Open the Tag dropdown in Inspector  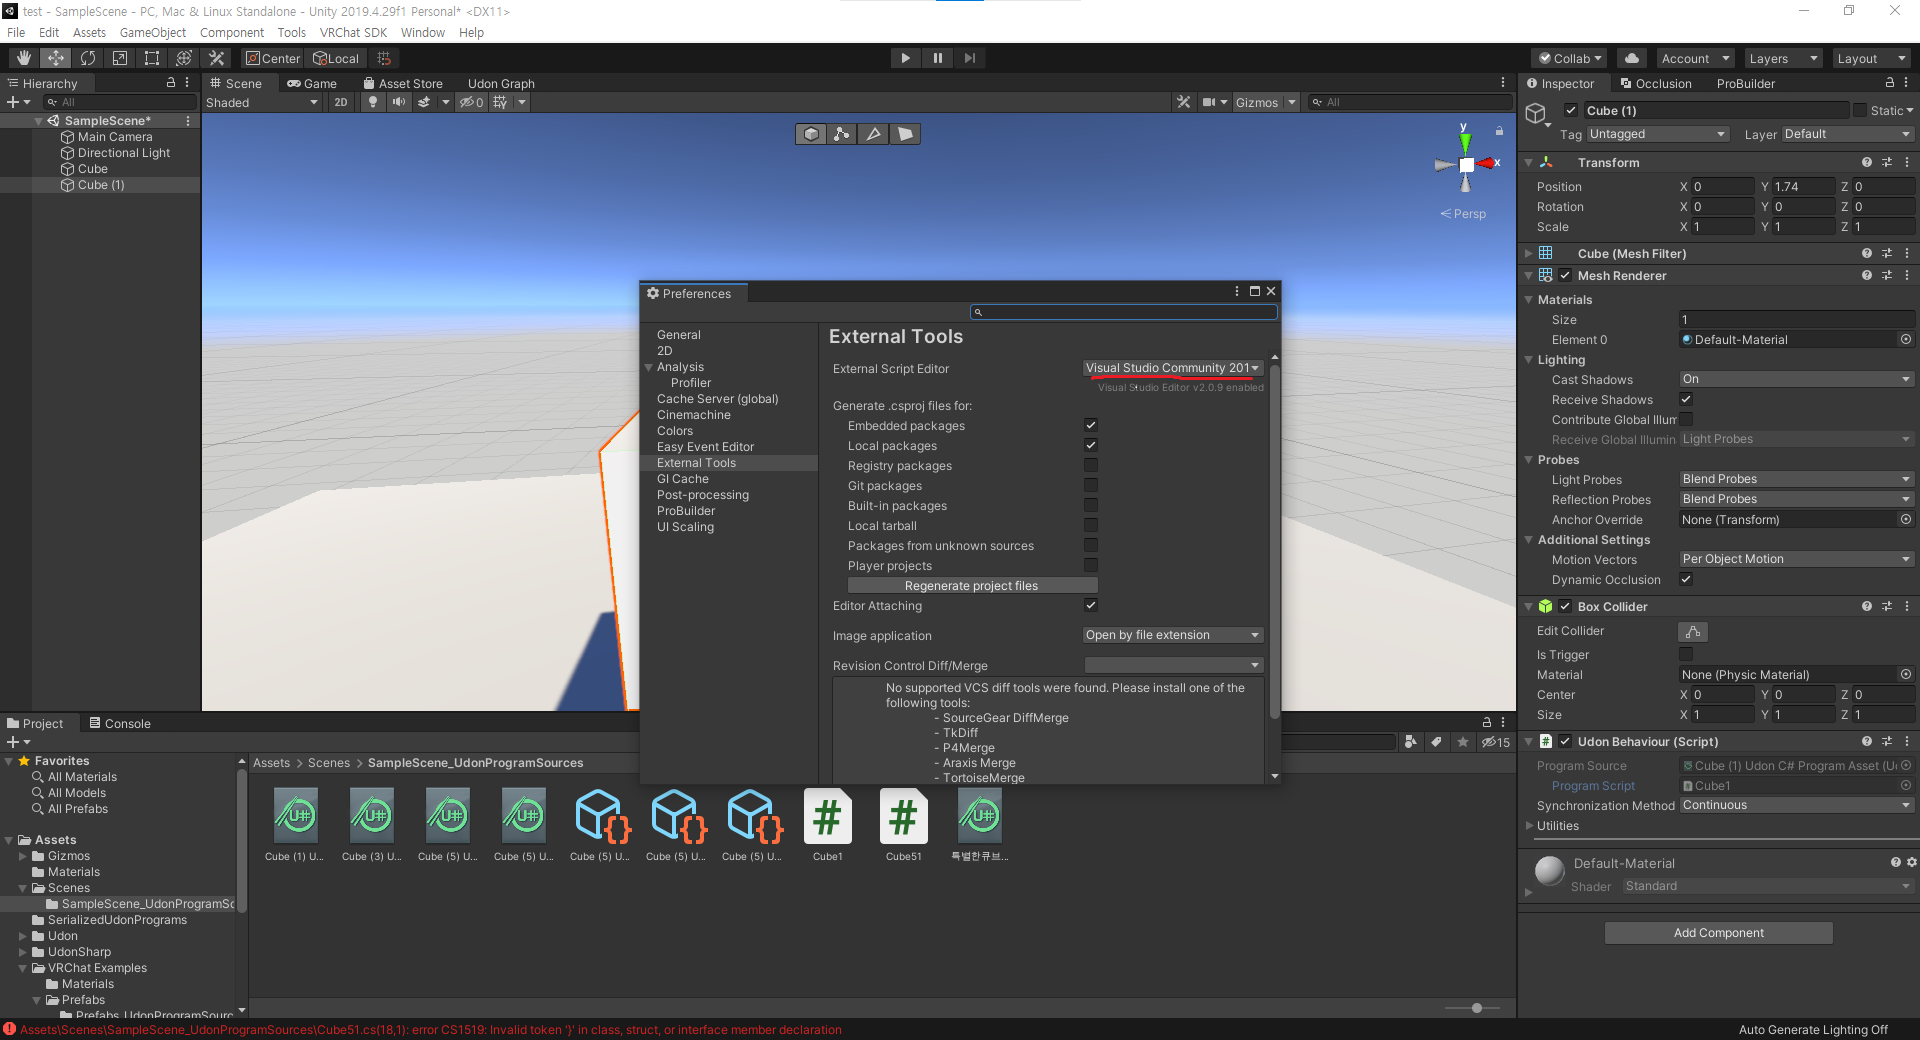[x=1658, y=134]
